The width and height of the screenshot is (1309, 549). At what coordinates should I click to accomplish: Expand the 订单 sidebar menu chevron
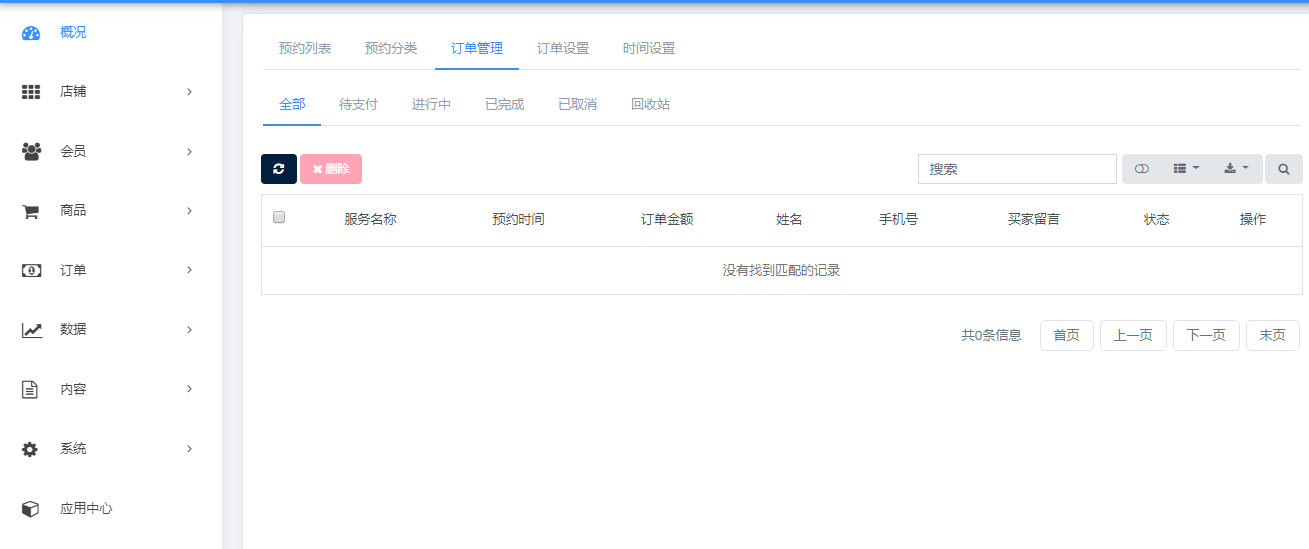tap(189, 270)
